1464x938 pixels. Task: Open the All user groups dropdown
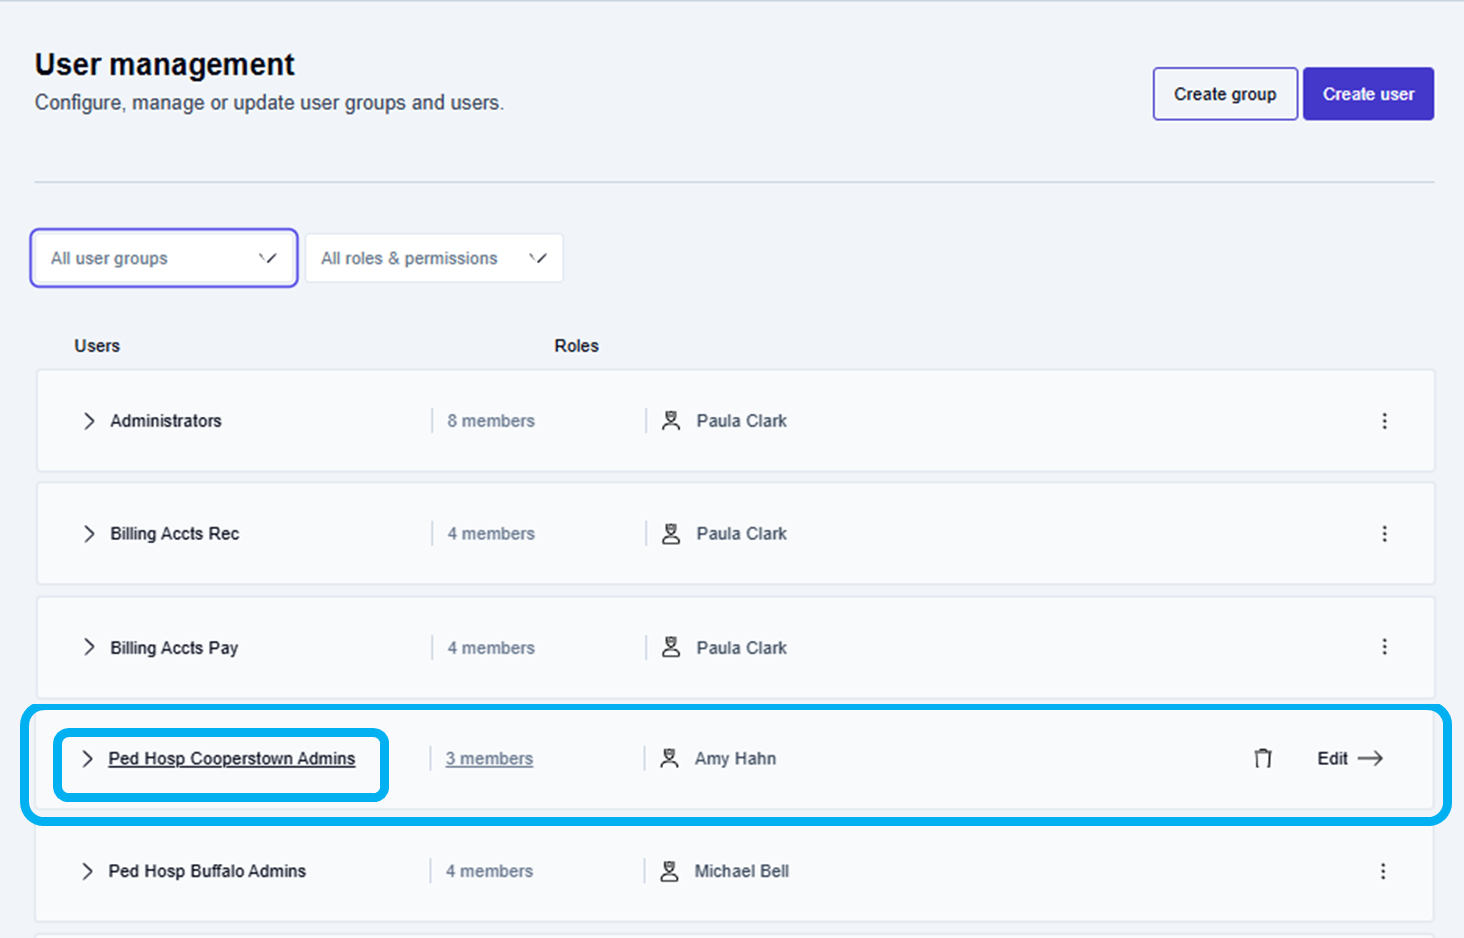[x=164, y=258]
